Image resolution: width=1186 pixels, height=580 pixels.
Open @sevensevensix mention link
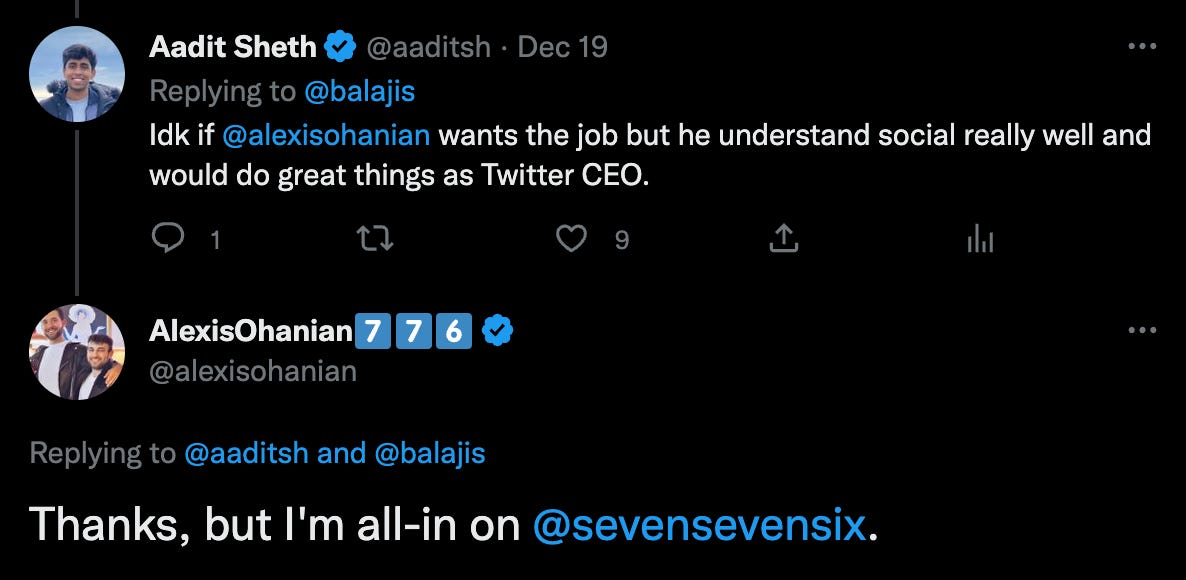point(700,524)
